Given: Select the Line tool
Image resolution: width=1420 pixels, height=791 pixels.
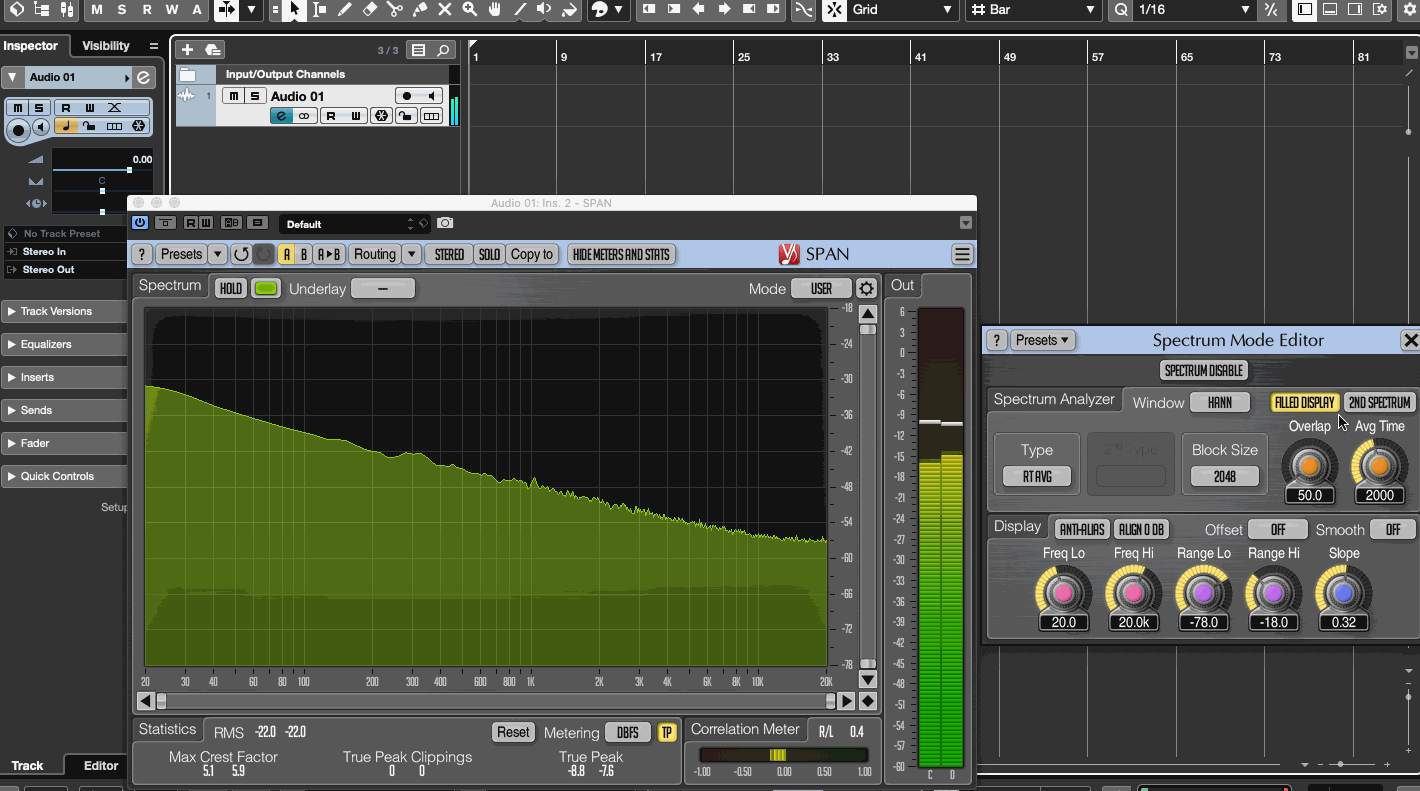Looking at the screenshot, I should click(519, 10).
